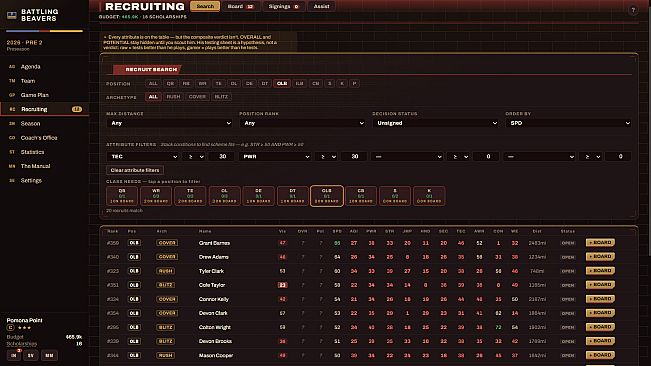This screenshot has height=366, width=651.
Task: Select the ALL archetype chip
Action: pyautogui.click(x=153, y=97)
